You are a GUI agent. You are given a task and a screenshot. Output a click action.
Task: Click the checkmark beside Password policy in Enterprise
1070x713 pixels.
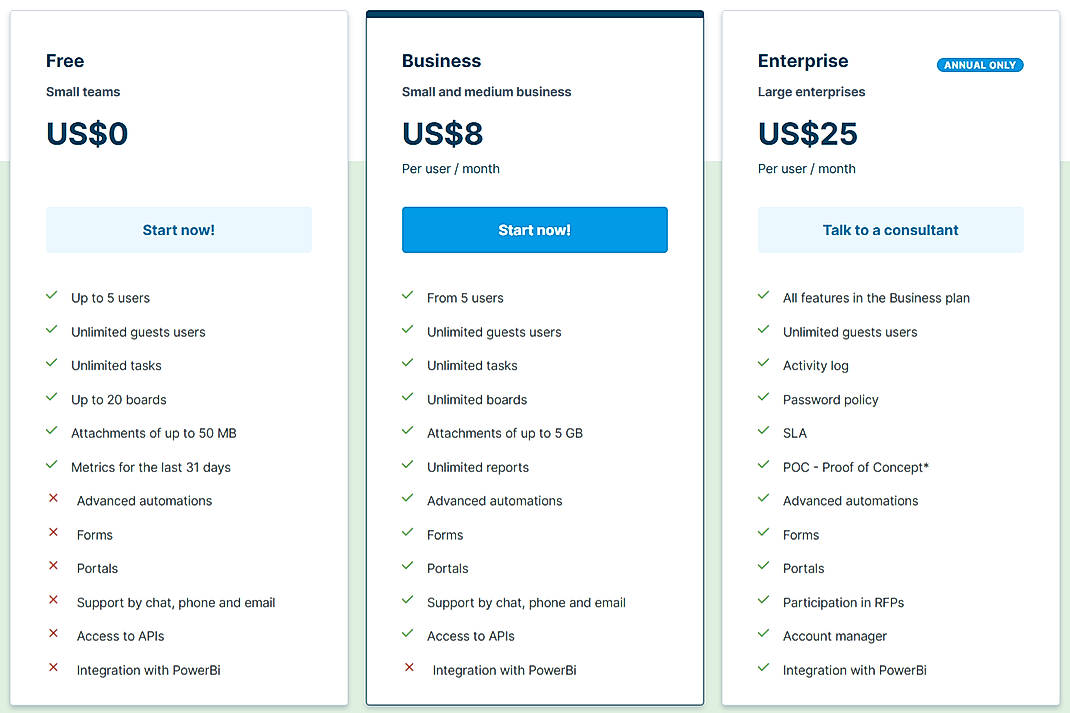click(764, 399)
